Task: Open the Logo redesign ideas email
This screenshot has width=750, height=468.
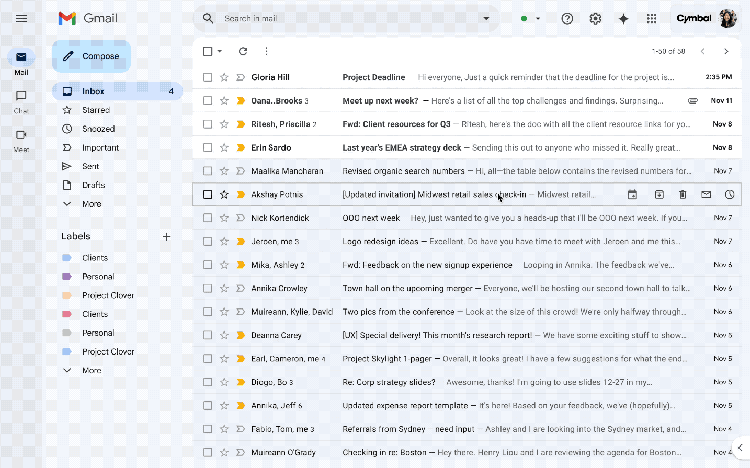Action: tap(467, 241)
